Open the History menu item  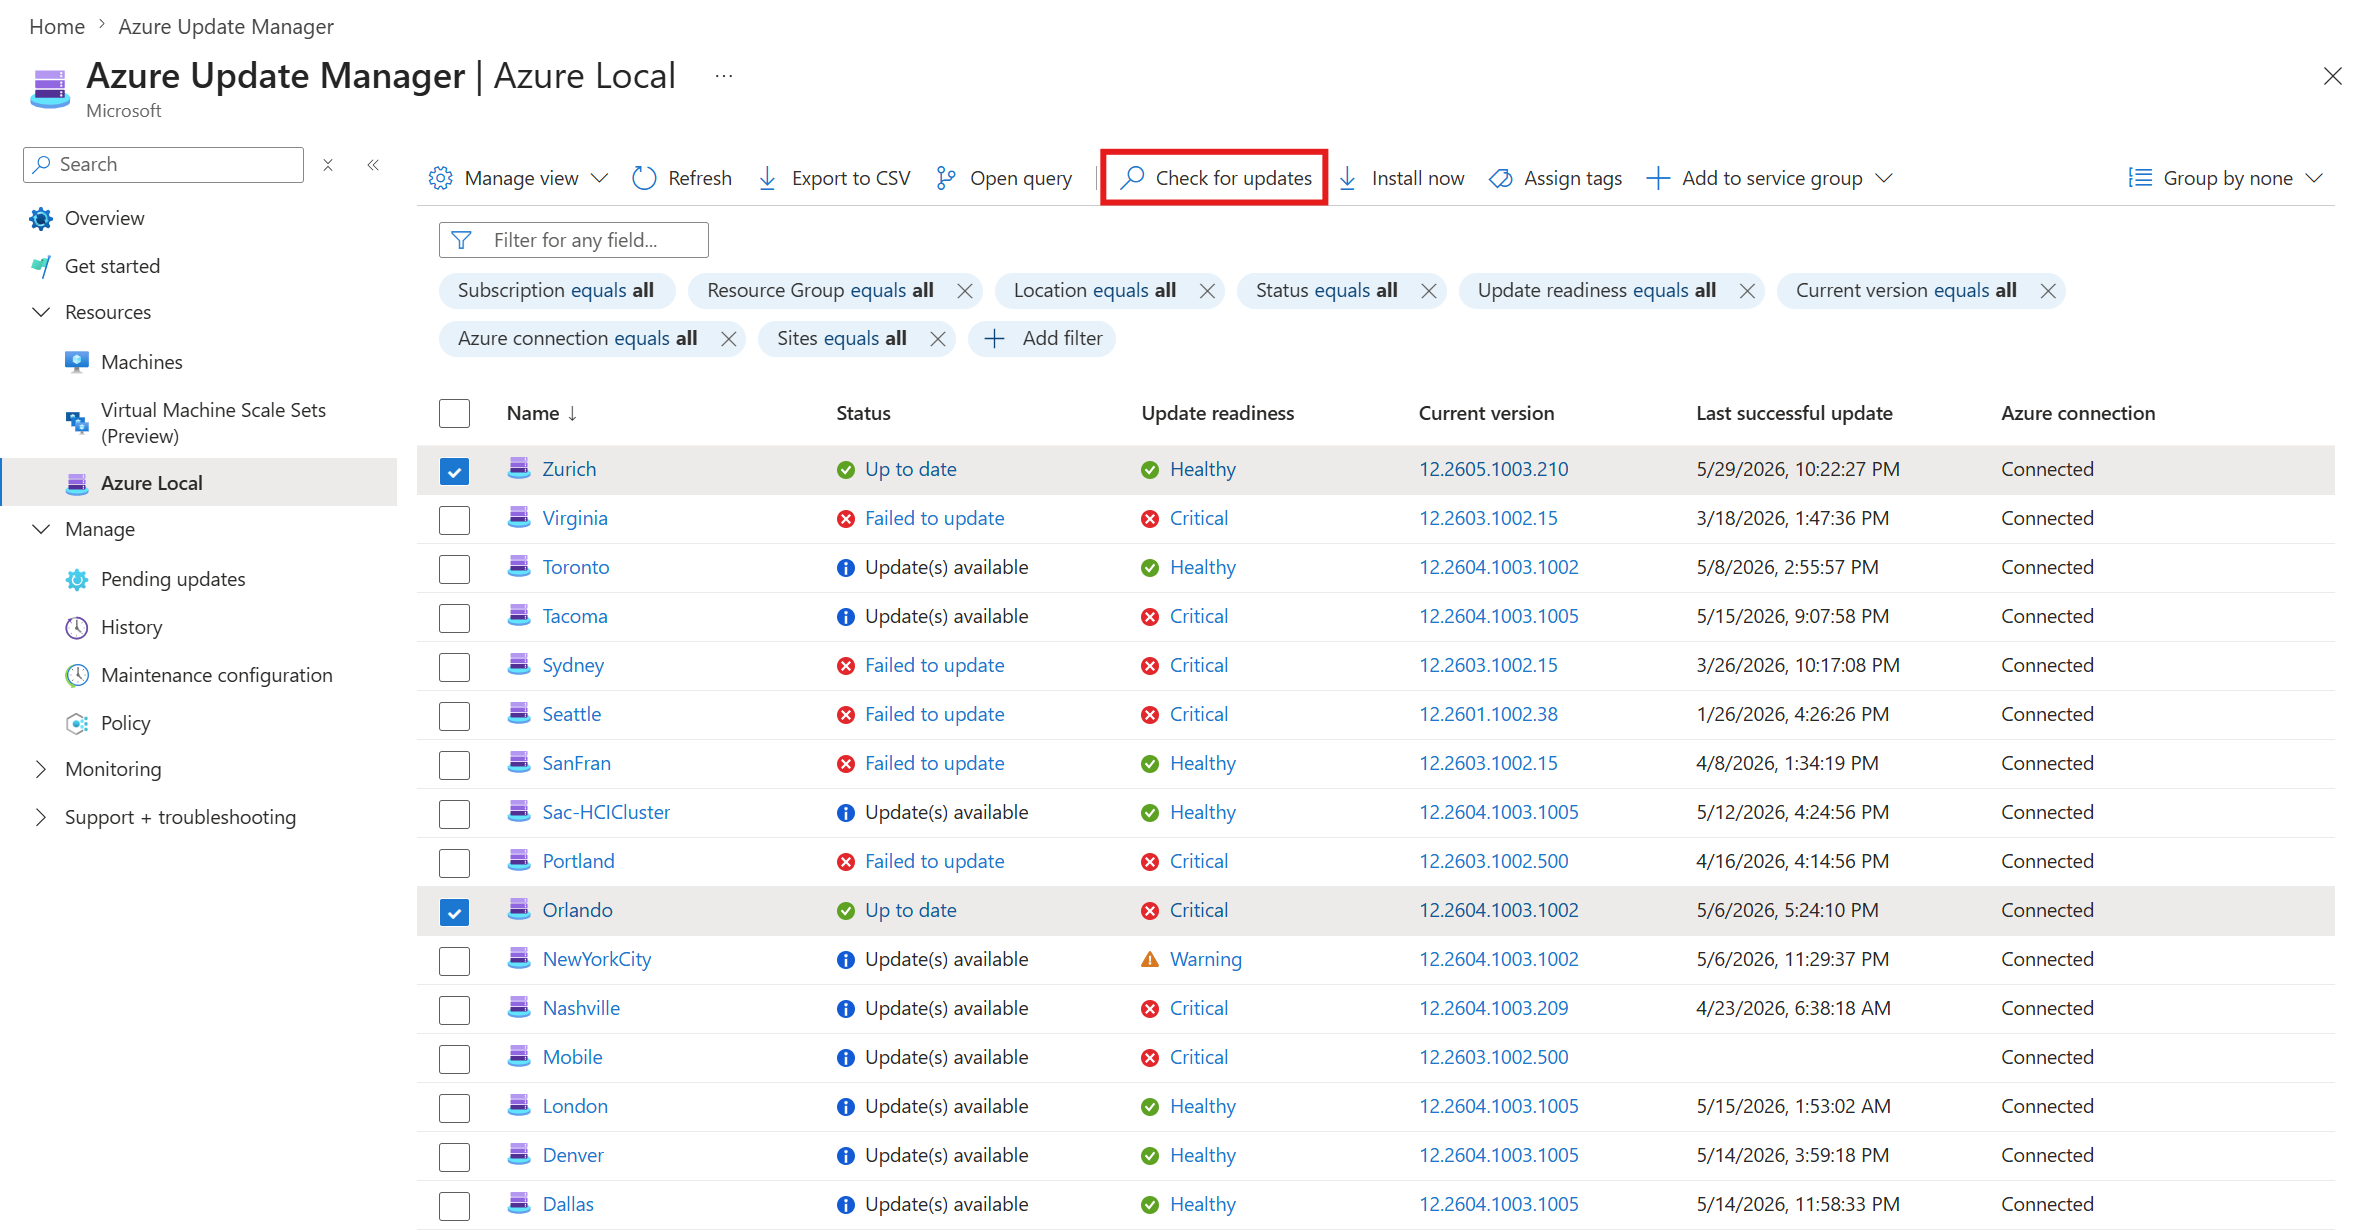(131, 627)
